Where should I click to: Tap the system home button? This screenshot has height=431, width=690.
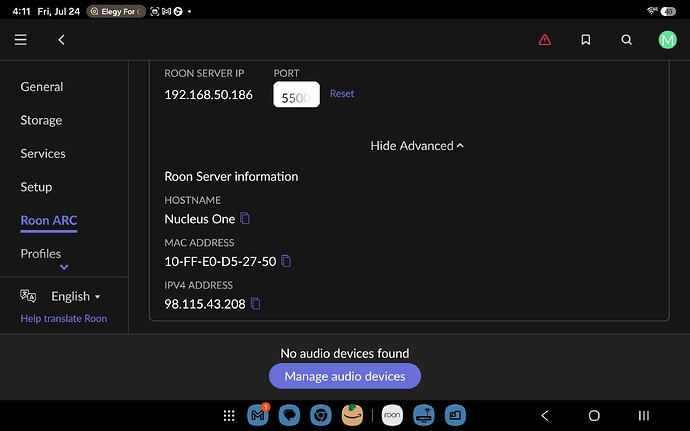(594, 416)
